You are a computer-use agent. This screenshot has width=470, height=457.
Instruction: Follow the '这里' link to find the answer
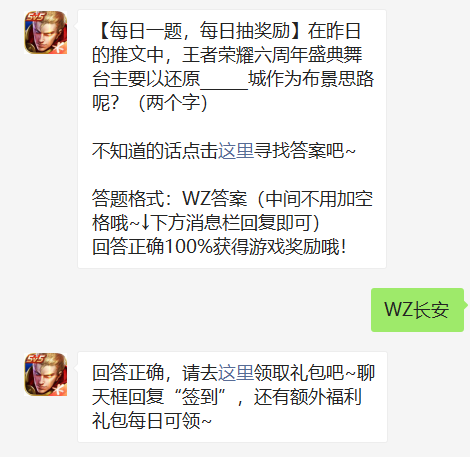[x=236, y=151]
